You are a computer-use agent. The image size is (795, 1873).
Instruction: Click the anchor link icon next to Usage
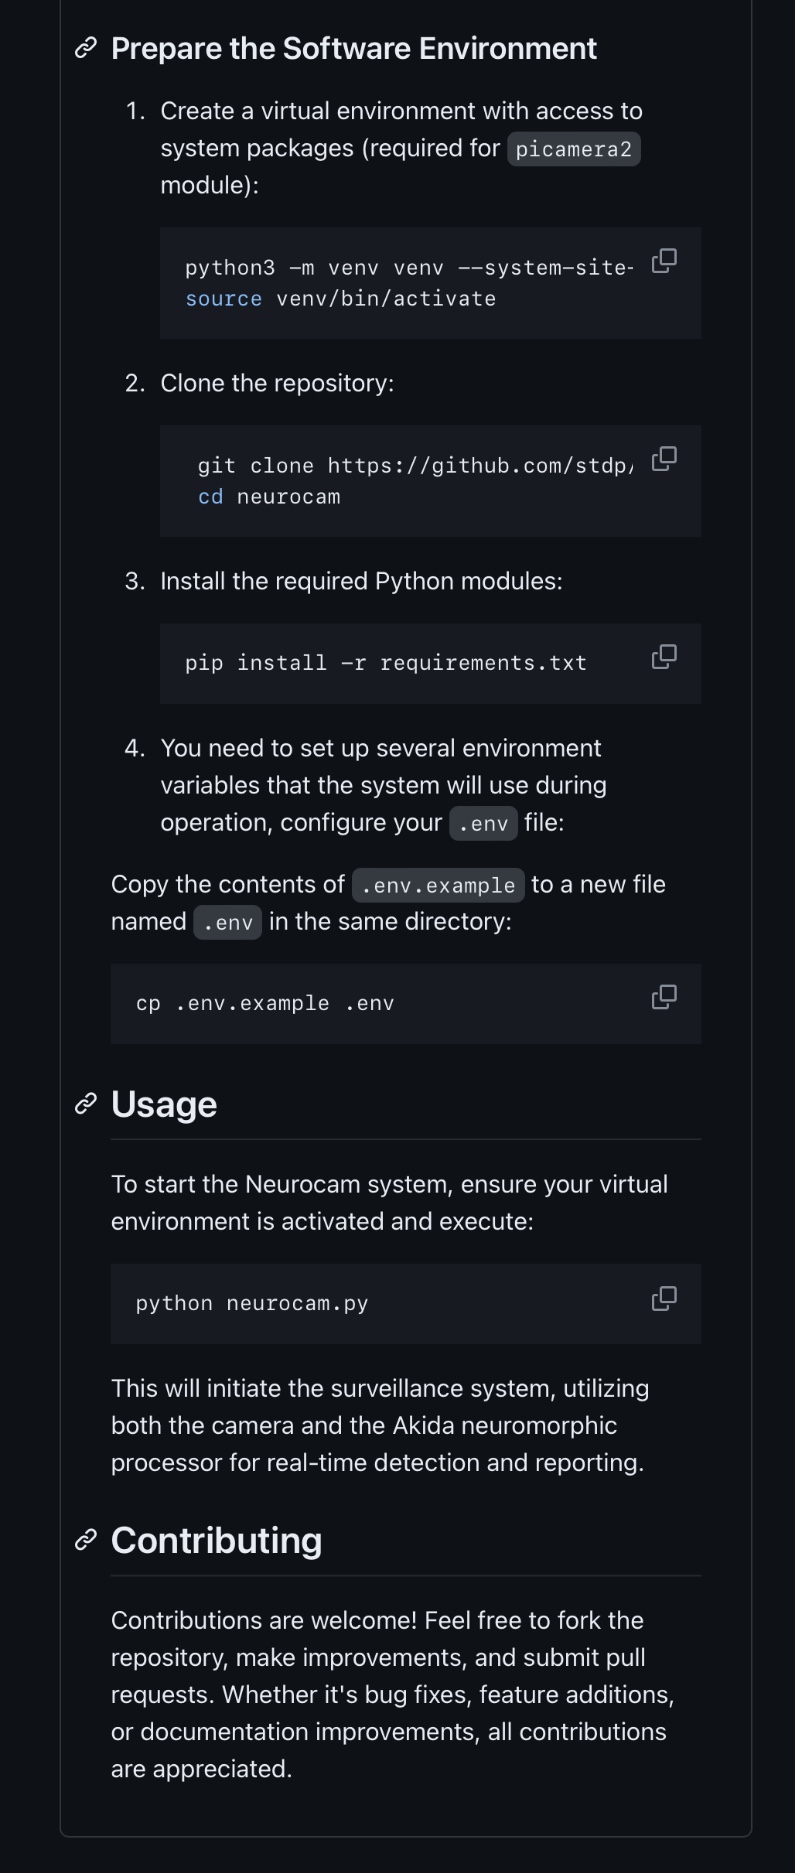86,1104
